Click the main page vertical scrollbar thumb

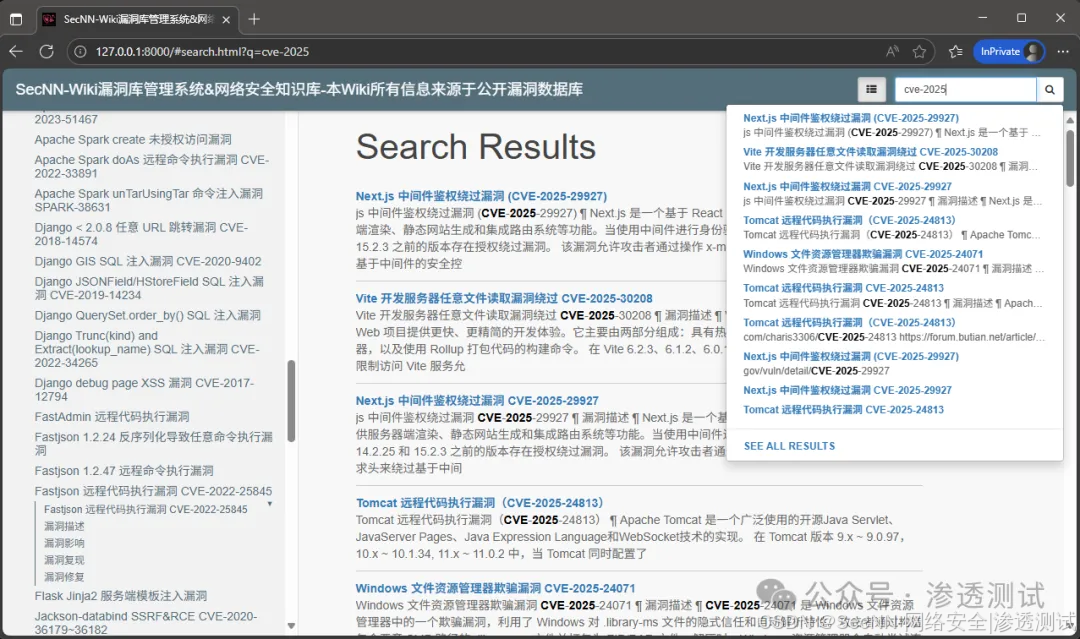click(1070, 158)
